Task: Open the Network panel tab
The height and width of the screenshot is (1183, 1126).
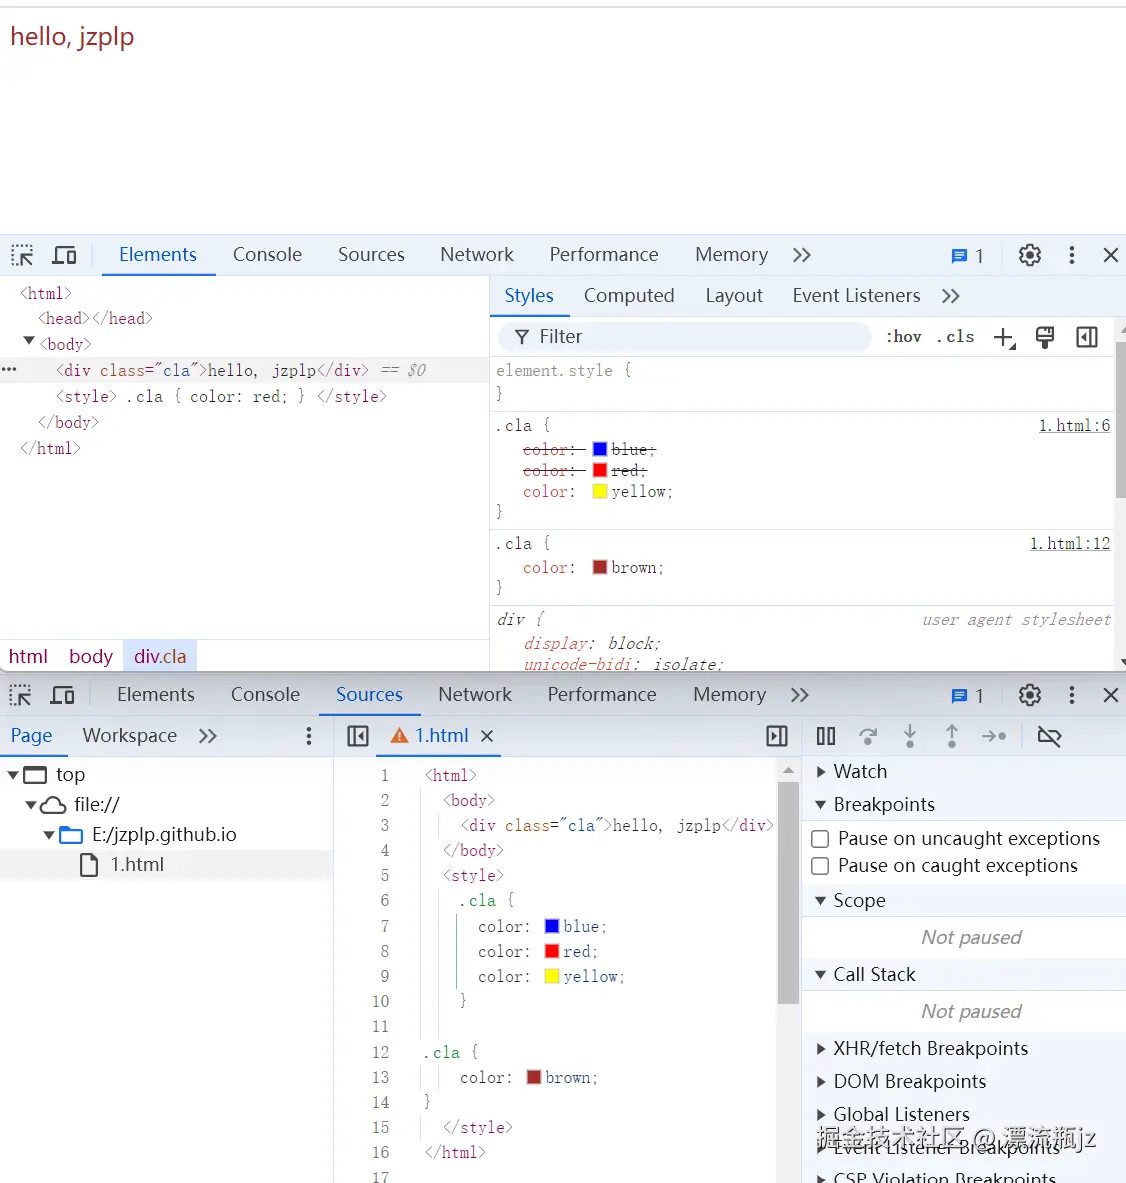Action: (x=476, y=255)
